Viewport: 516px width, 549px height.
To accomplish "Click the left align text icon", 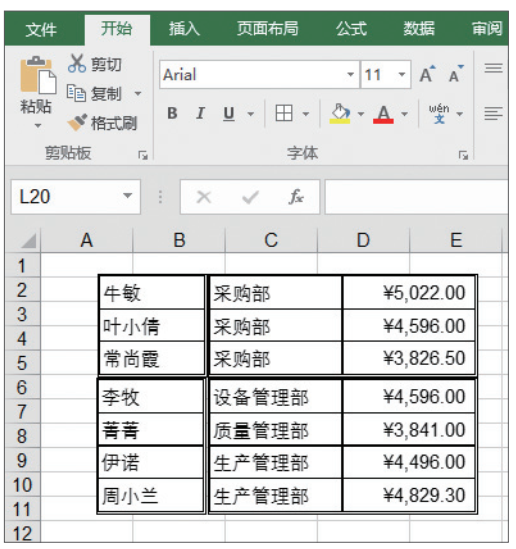I will 494,113.
